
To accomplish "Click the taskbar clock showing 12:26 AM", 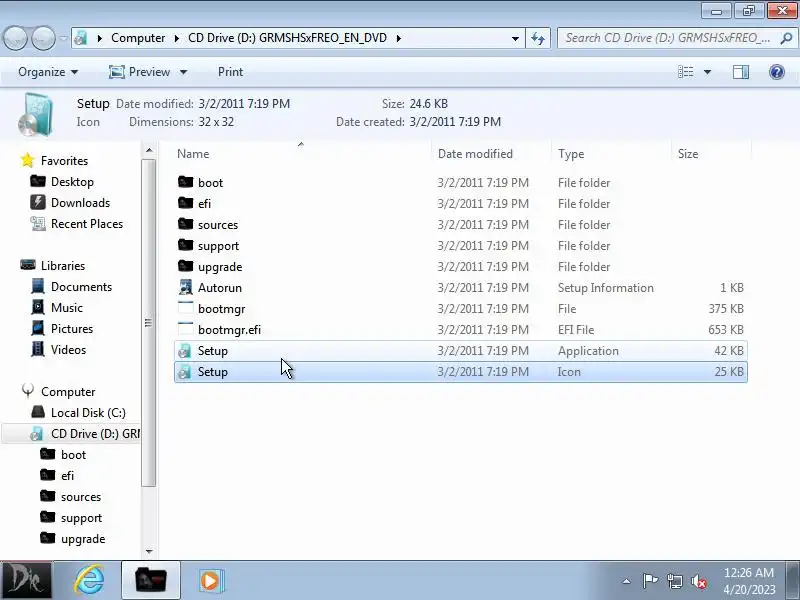I will tap(748, 581).
